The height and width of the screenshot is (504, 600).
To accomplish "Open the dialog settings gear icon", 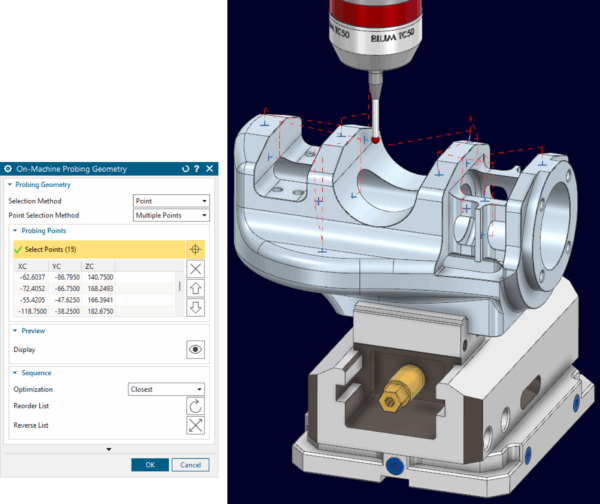I will tap(8, 169).
